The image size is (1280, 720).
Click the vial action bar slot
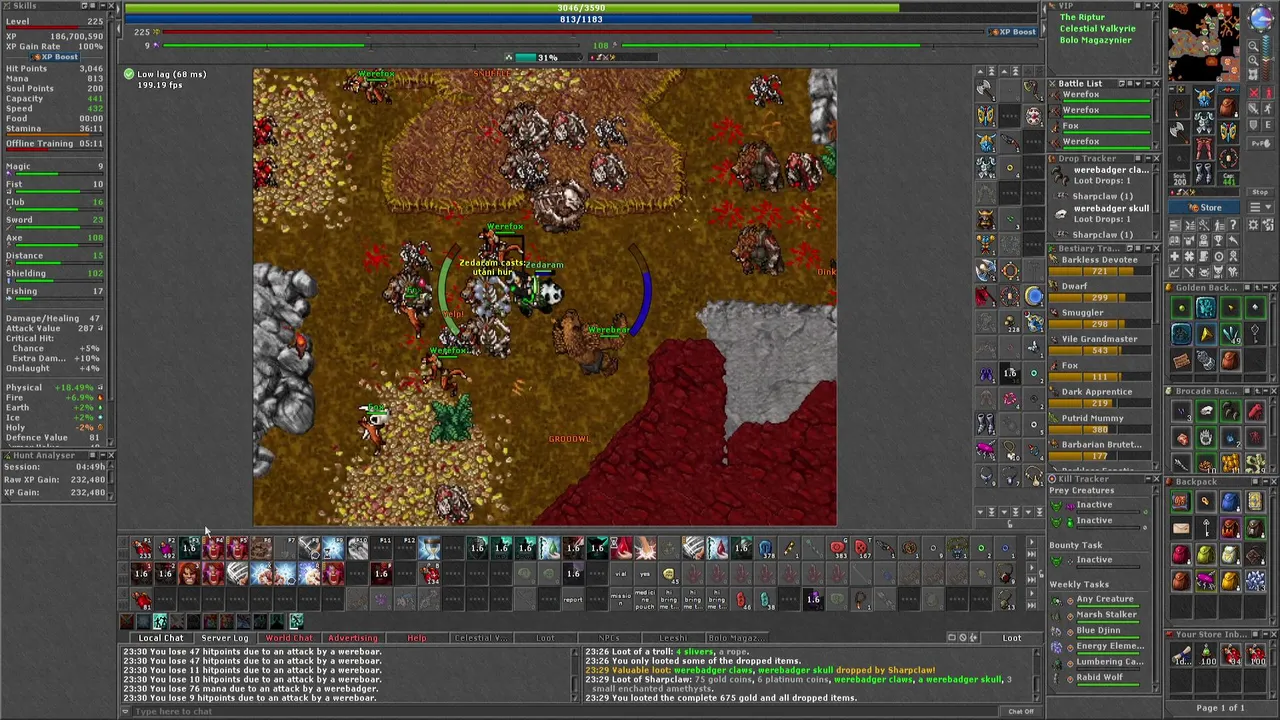[620, 573]
